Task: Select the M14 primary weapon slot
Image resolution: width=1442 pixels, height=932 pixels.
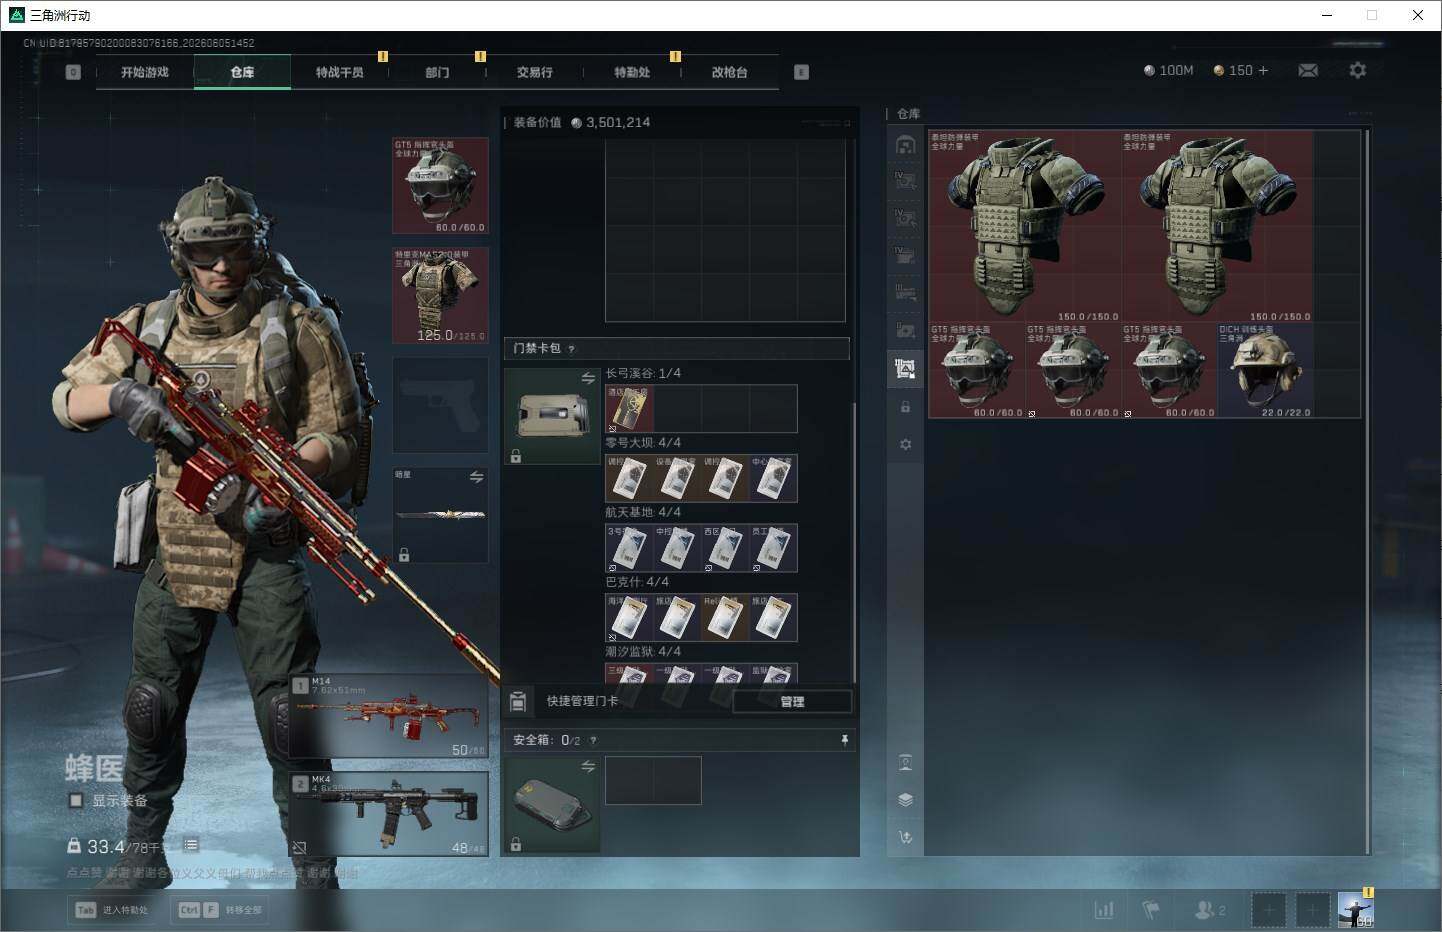Action: 389,716
